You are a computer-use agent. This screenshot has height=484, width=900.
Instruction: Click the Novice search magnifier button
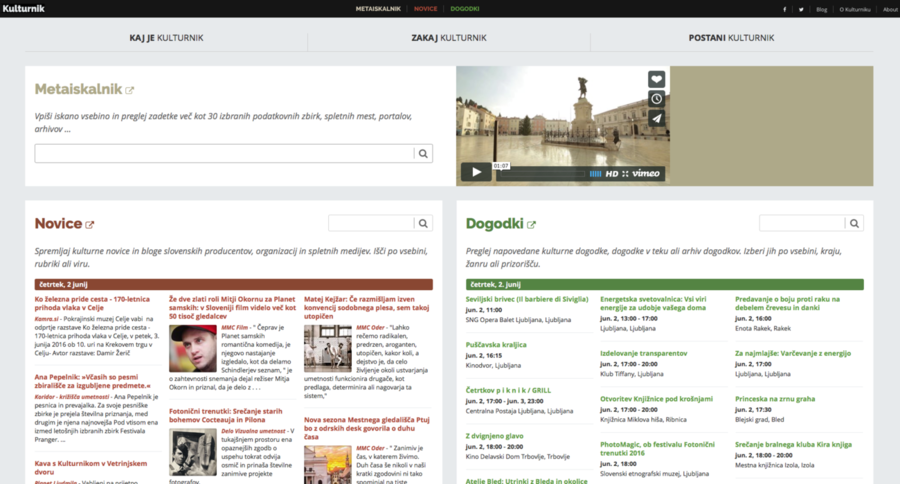pyautogui.click(x=423, y=224)
